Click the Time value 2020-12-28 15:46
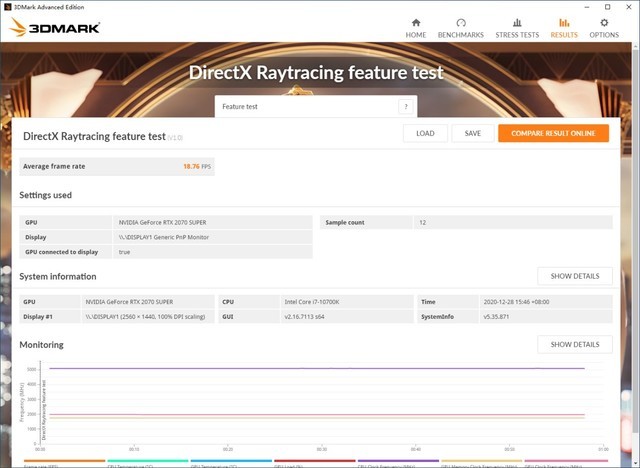640x468 pixels. (x=516, y=302)
